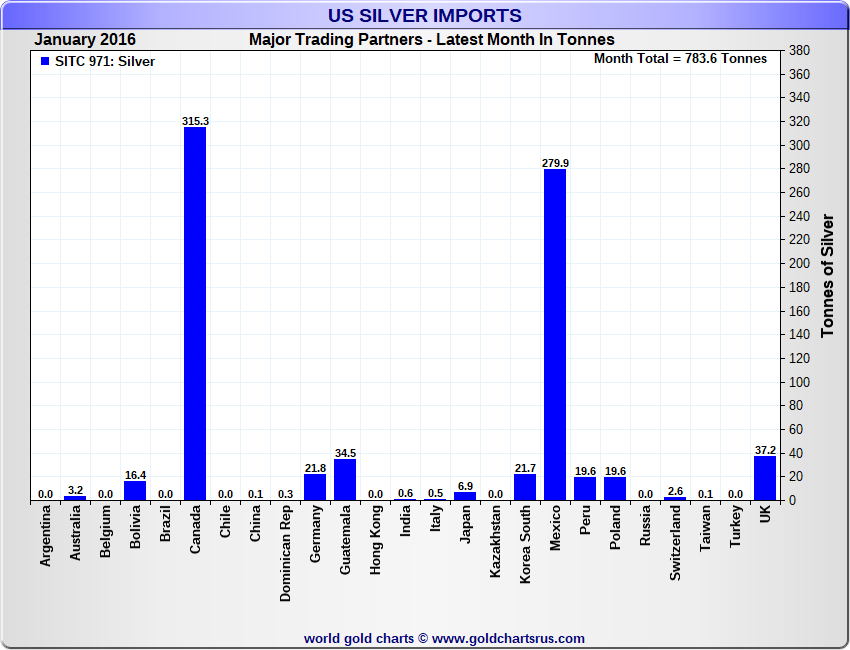Click the 'Peru' axis label
The image size is (850, 650).
point(585,520)
